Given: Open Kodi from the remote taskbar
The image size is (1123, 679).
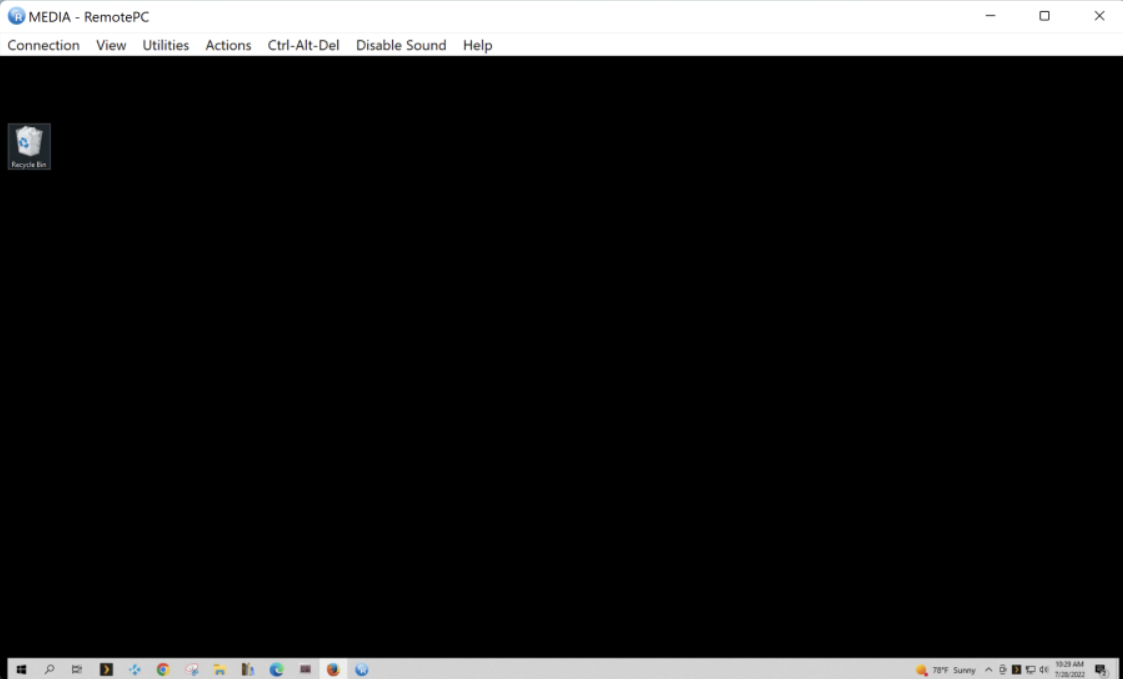Looking at the screenshot, I should [x=135, y=670].
